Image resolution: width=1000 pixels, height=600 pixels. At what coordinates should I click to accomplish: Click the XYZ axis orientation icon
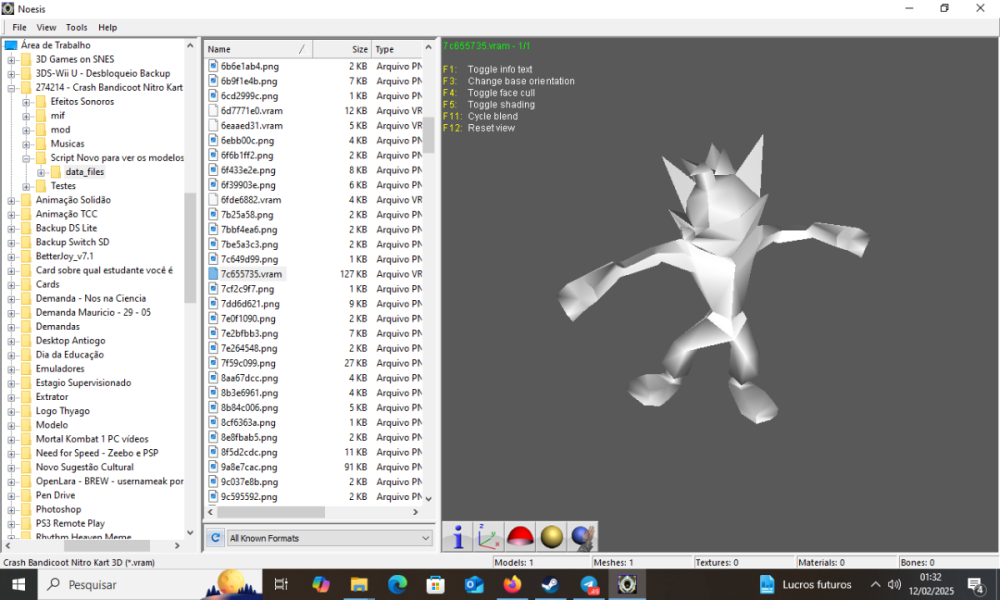489,537
